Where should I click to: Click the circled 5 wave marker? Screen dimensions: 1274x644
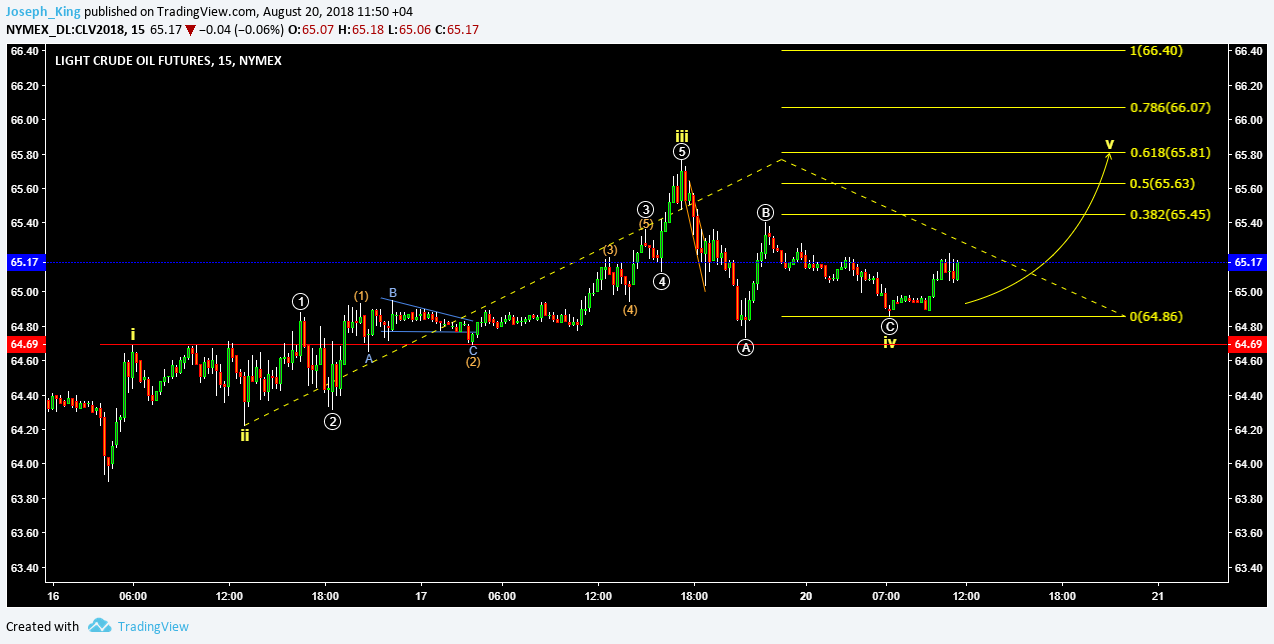[681, 152]
